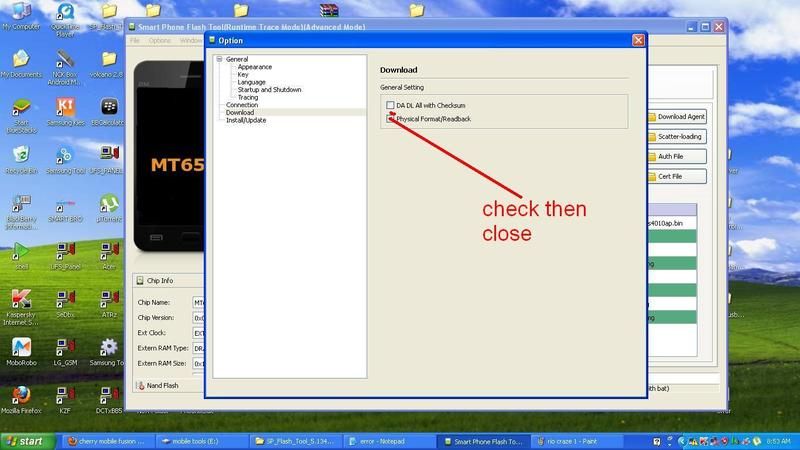Click system tray clock showing 8:53 AM
This screenshot has height=450, width=800.
pos(779,441)
